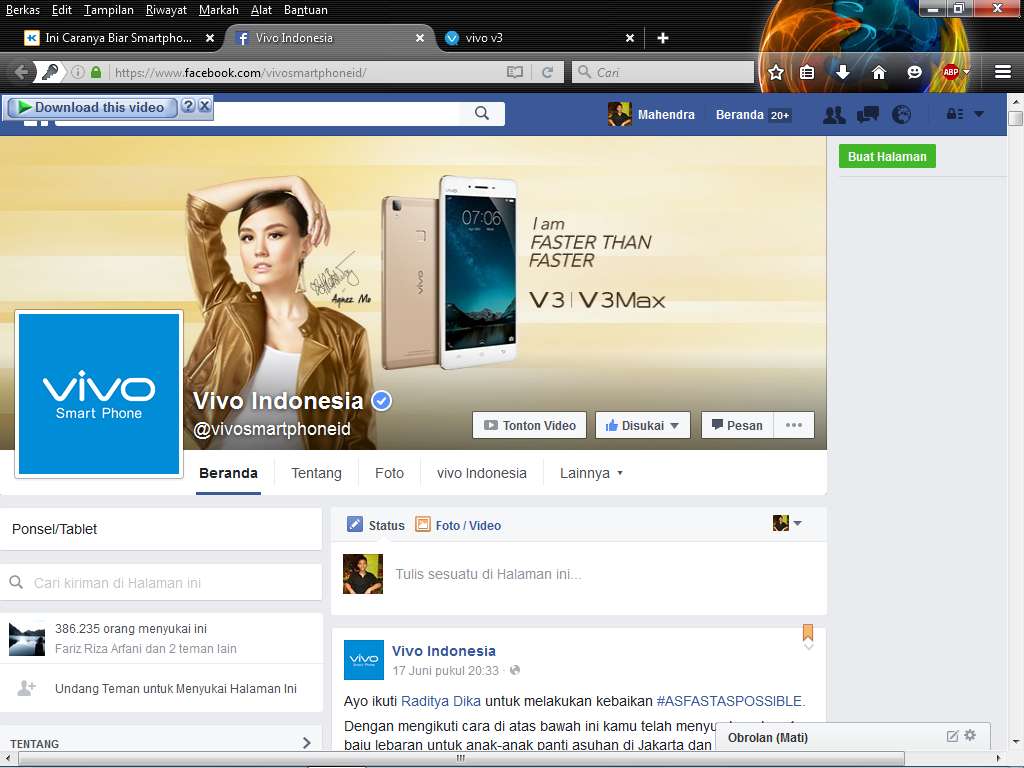The height and width of the screenshot is (768, 1024).
Task: Click the Pesan message button
Action: click(x=737, y=425)
